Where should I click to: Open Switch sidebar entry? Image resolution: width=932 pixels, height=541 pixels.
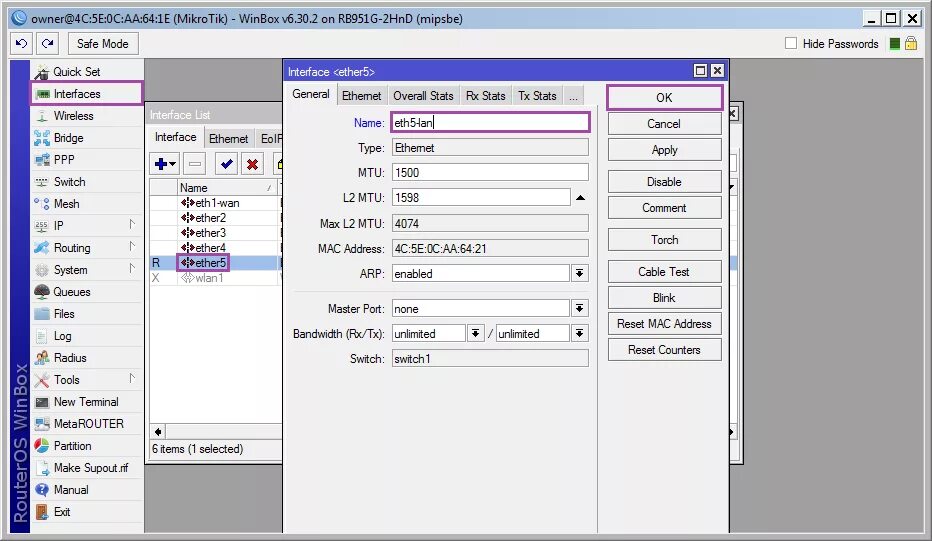tap(87, 182)
